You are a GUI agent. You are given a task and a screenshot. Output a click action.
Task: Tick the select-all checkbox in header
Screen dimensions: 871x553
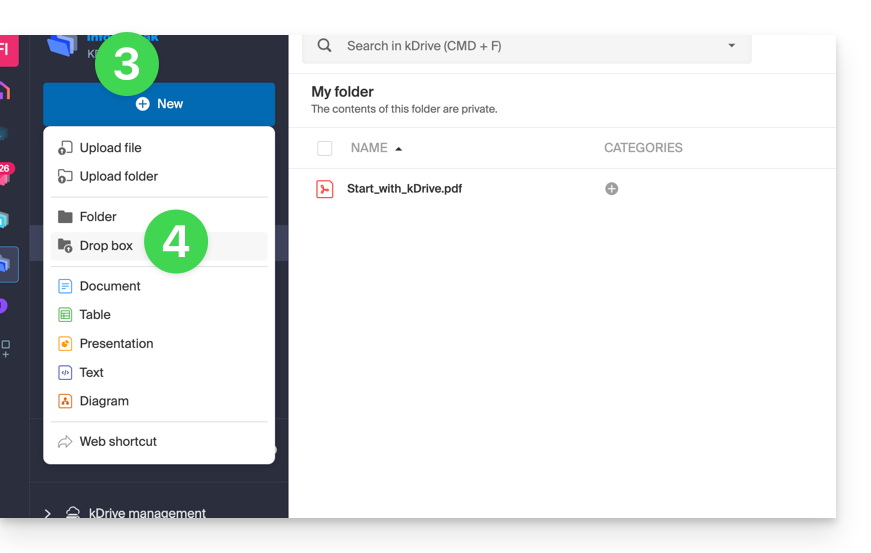(324, 148)
